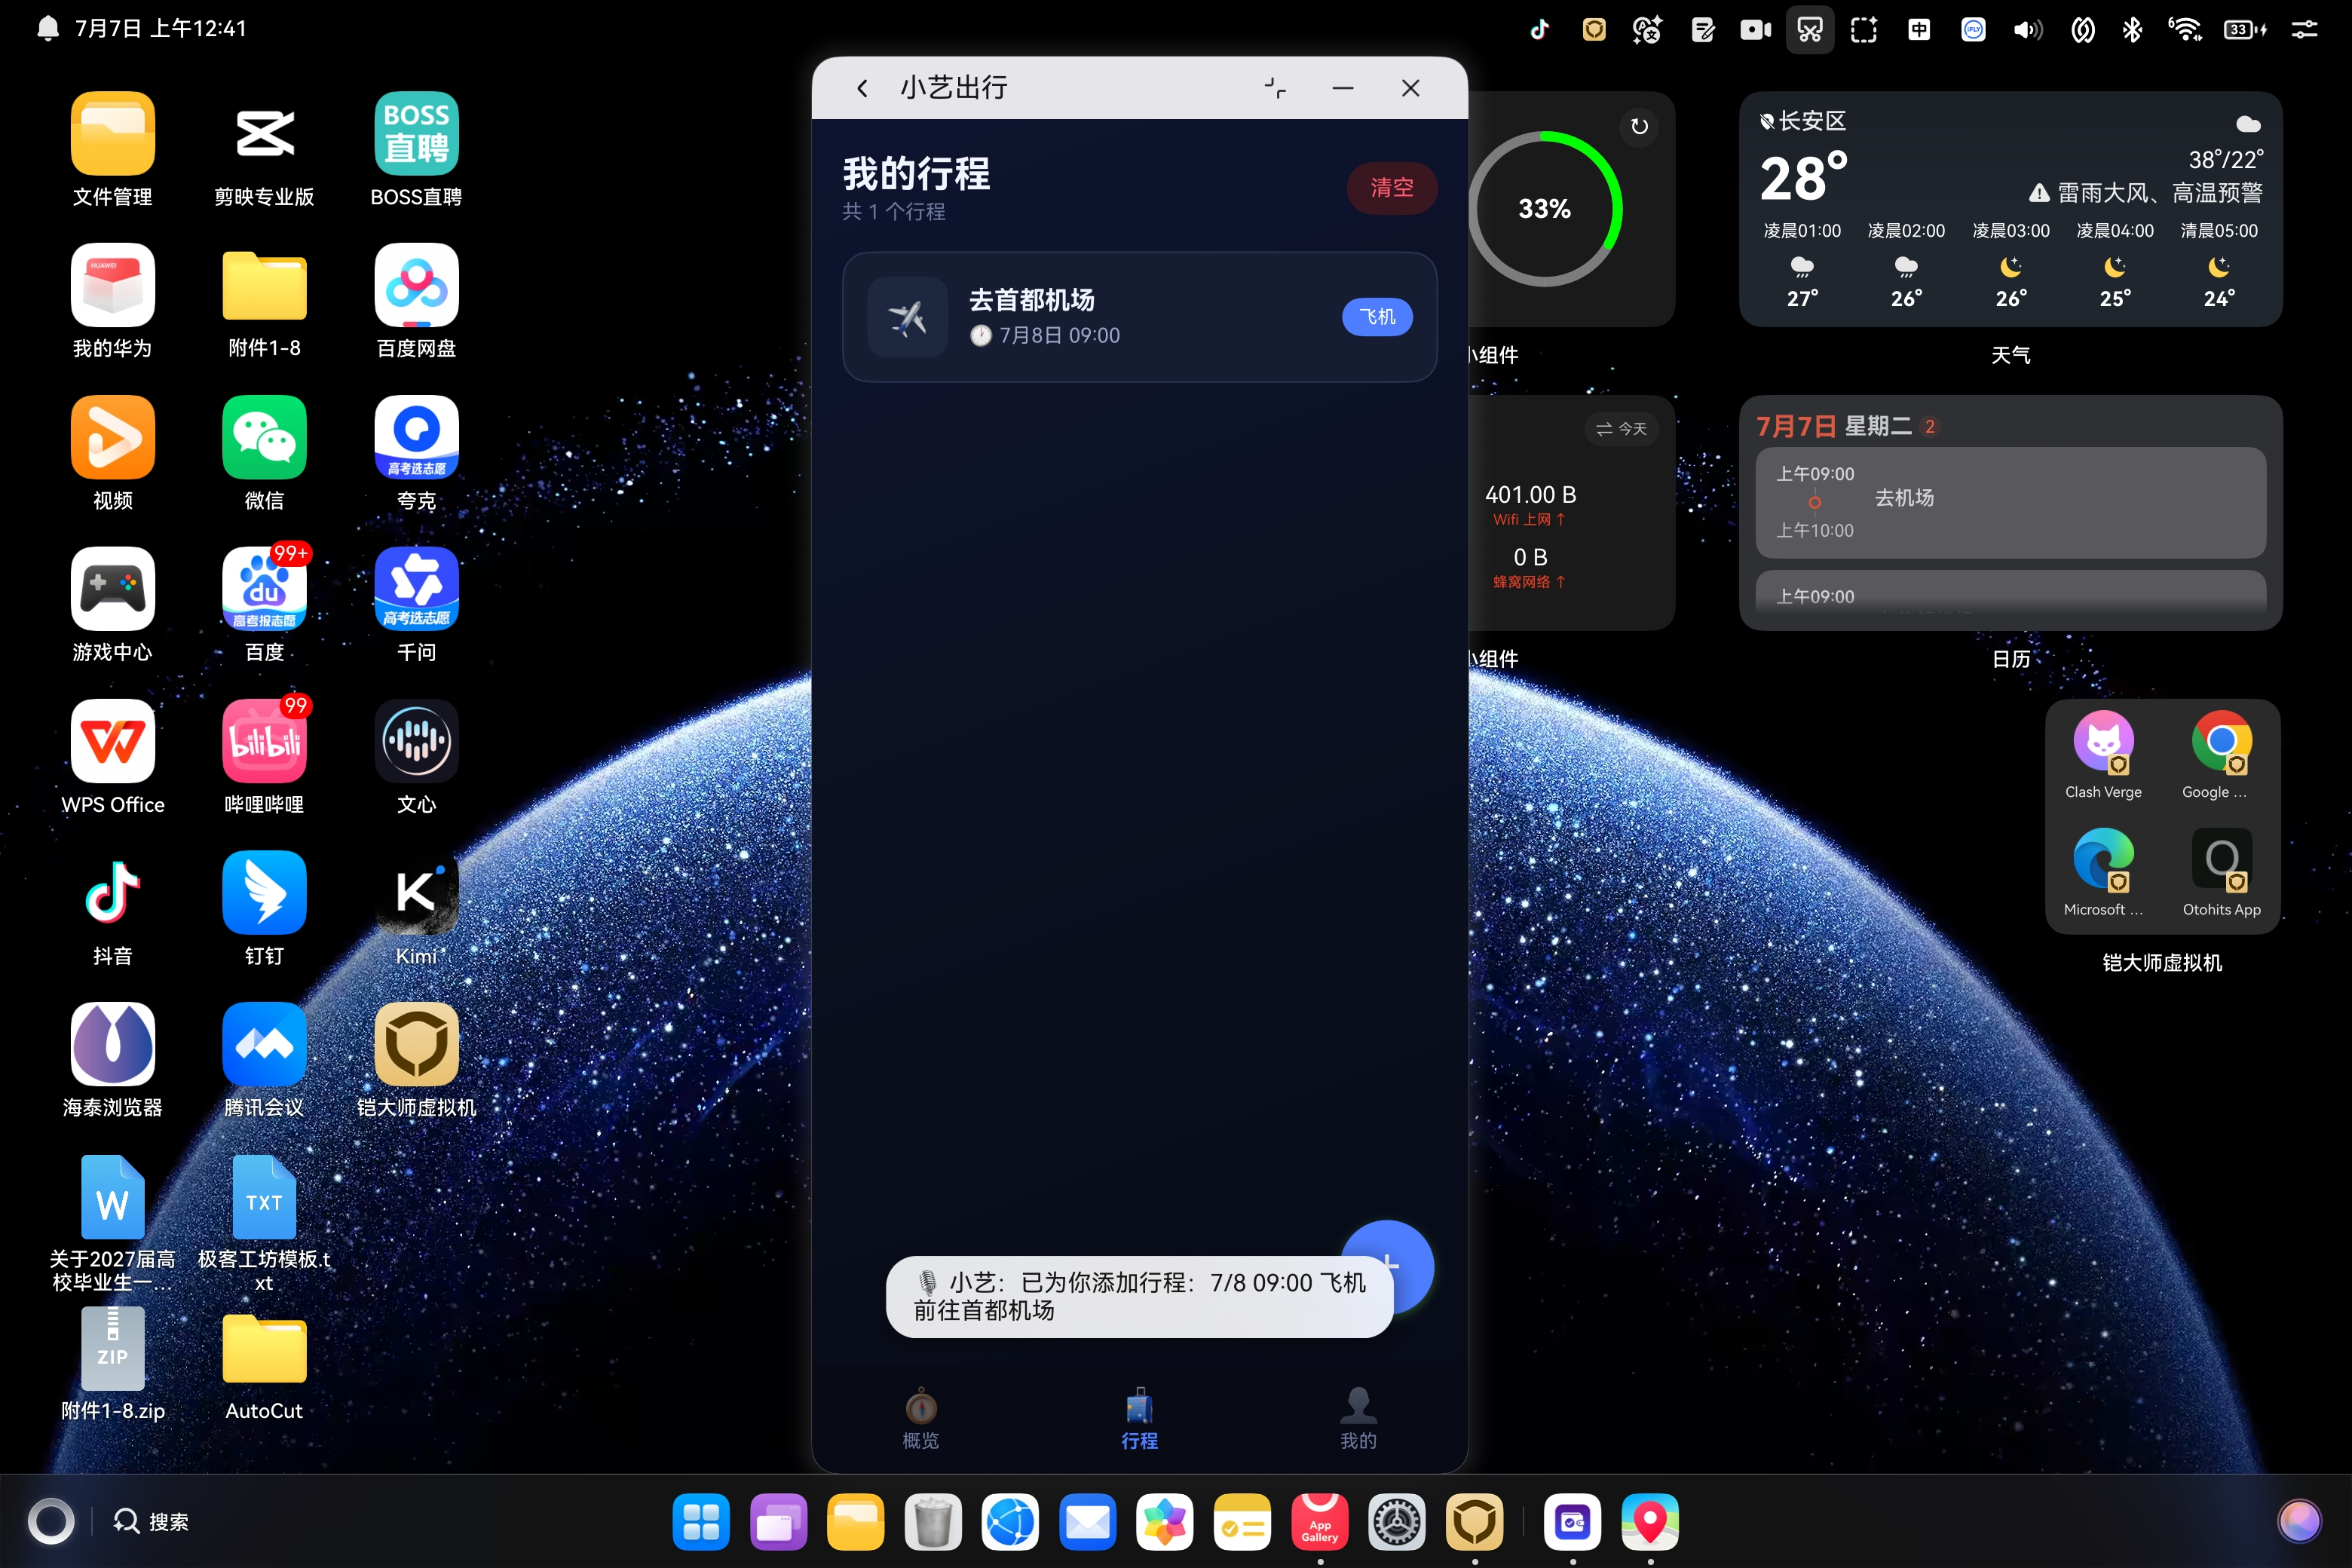Open the 百度 app icon
This screenshot has width=2352, height=1568.
click(x=264, y=589)
